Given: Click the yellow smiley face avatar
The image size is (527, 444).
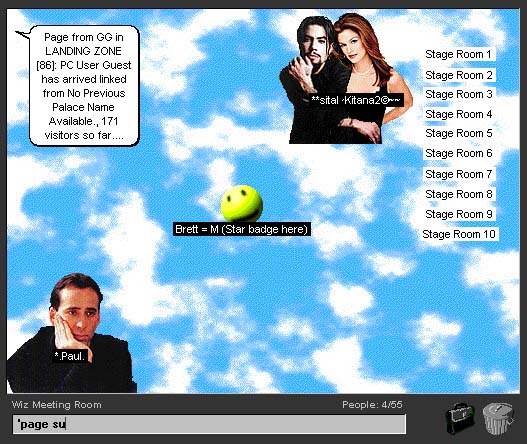Looking at the screenshot, I should click(242, 203).
